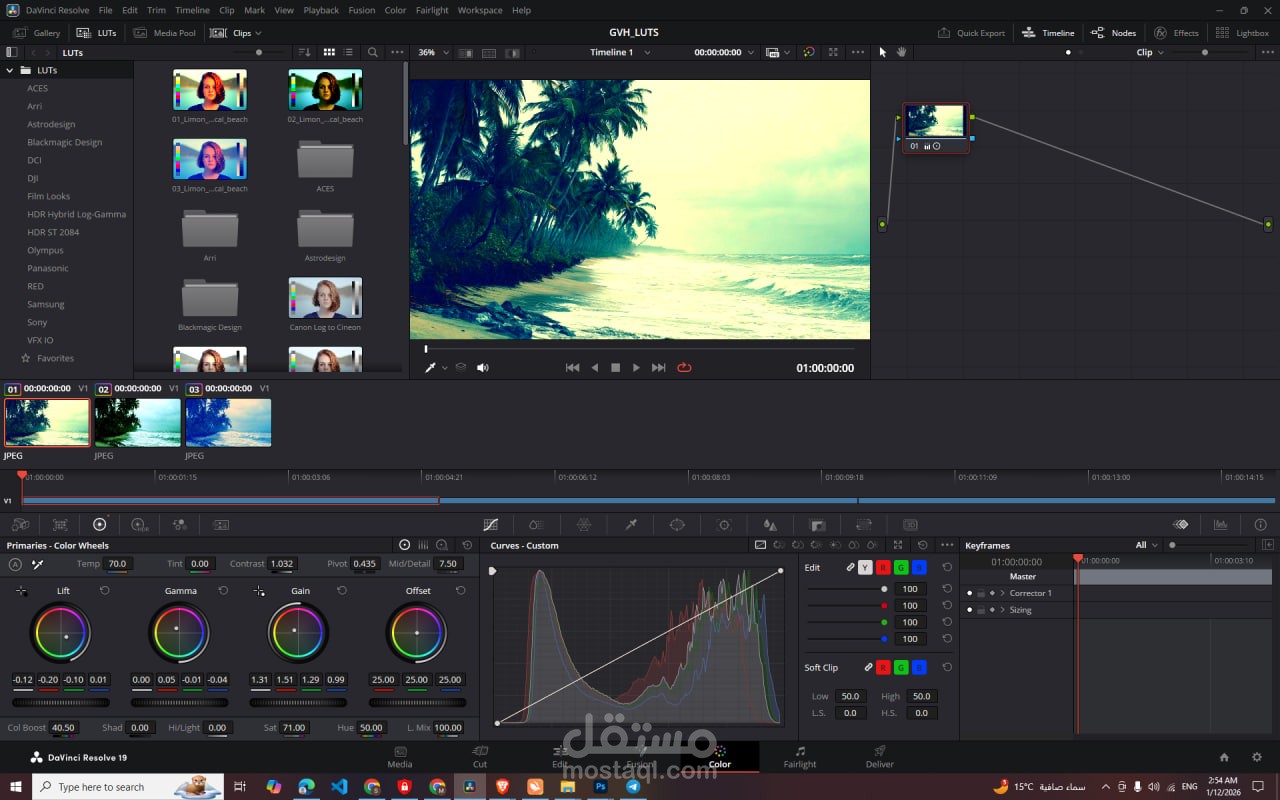1280x800 pixels.
Task: Adjust the Gamma color wheel
Action: [179, 633]
